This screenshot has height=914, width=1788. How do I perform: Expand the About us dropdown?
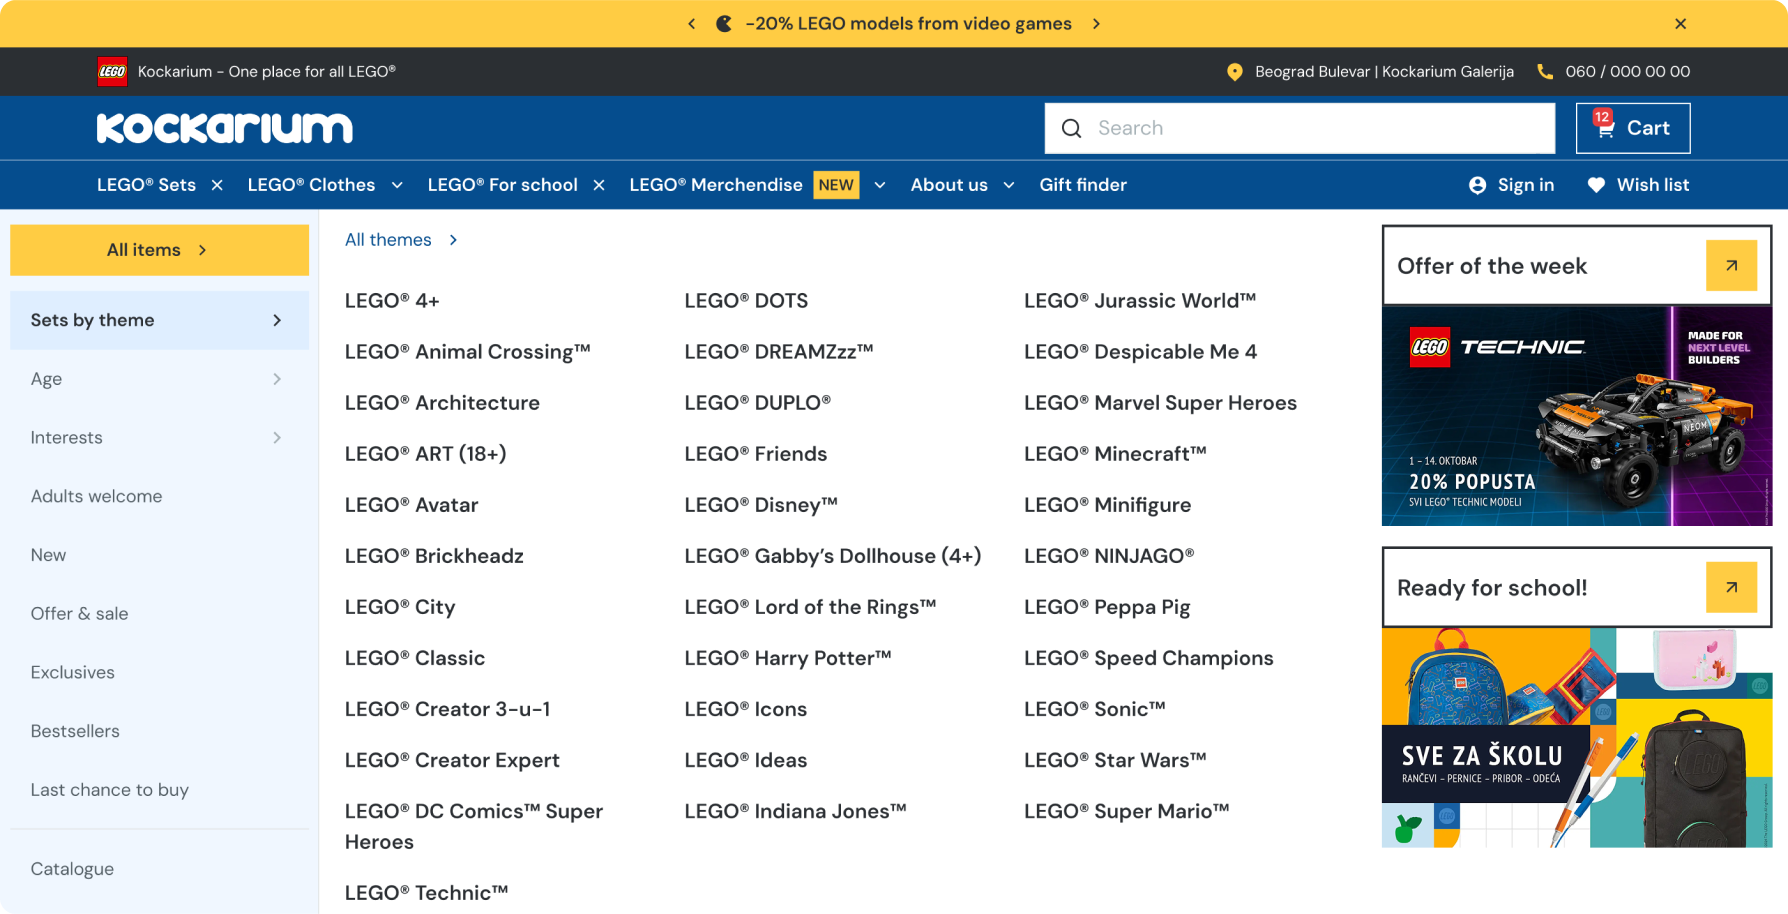pyautogui.click(x=1009, y=185)
